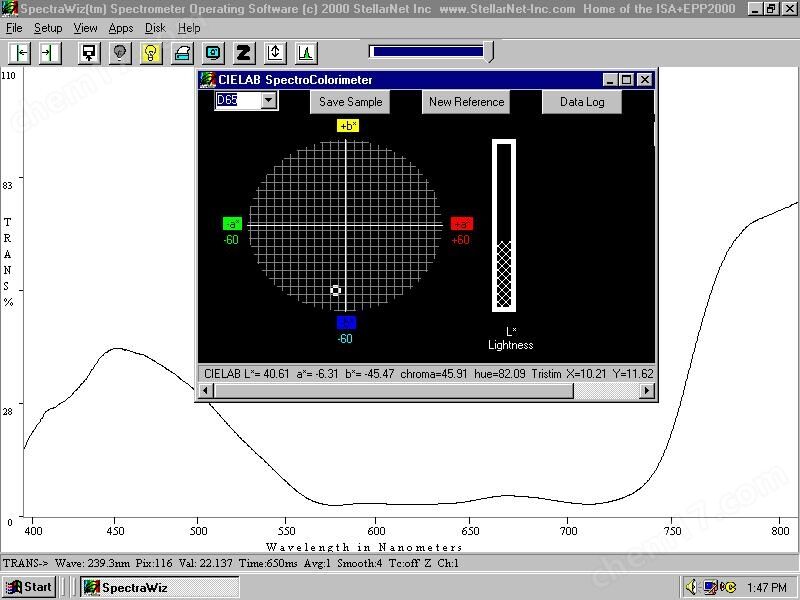Click the 'Tc:off' status entry

click(x=404, y=563)
